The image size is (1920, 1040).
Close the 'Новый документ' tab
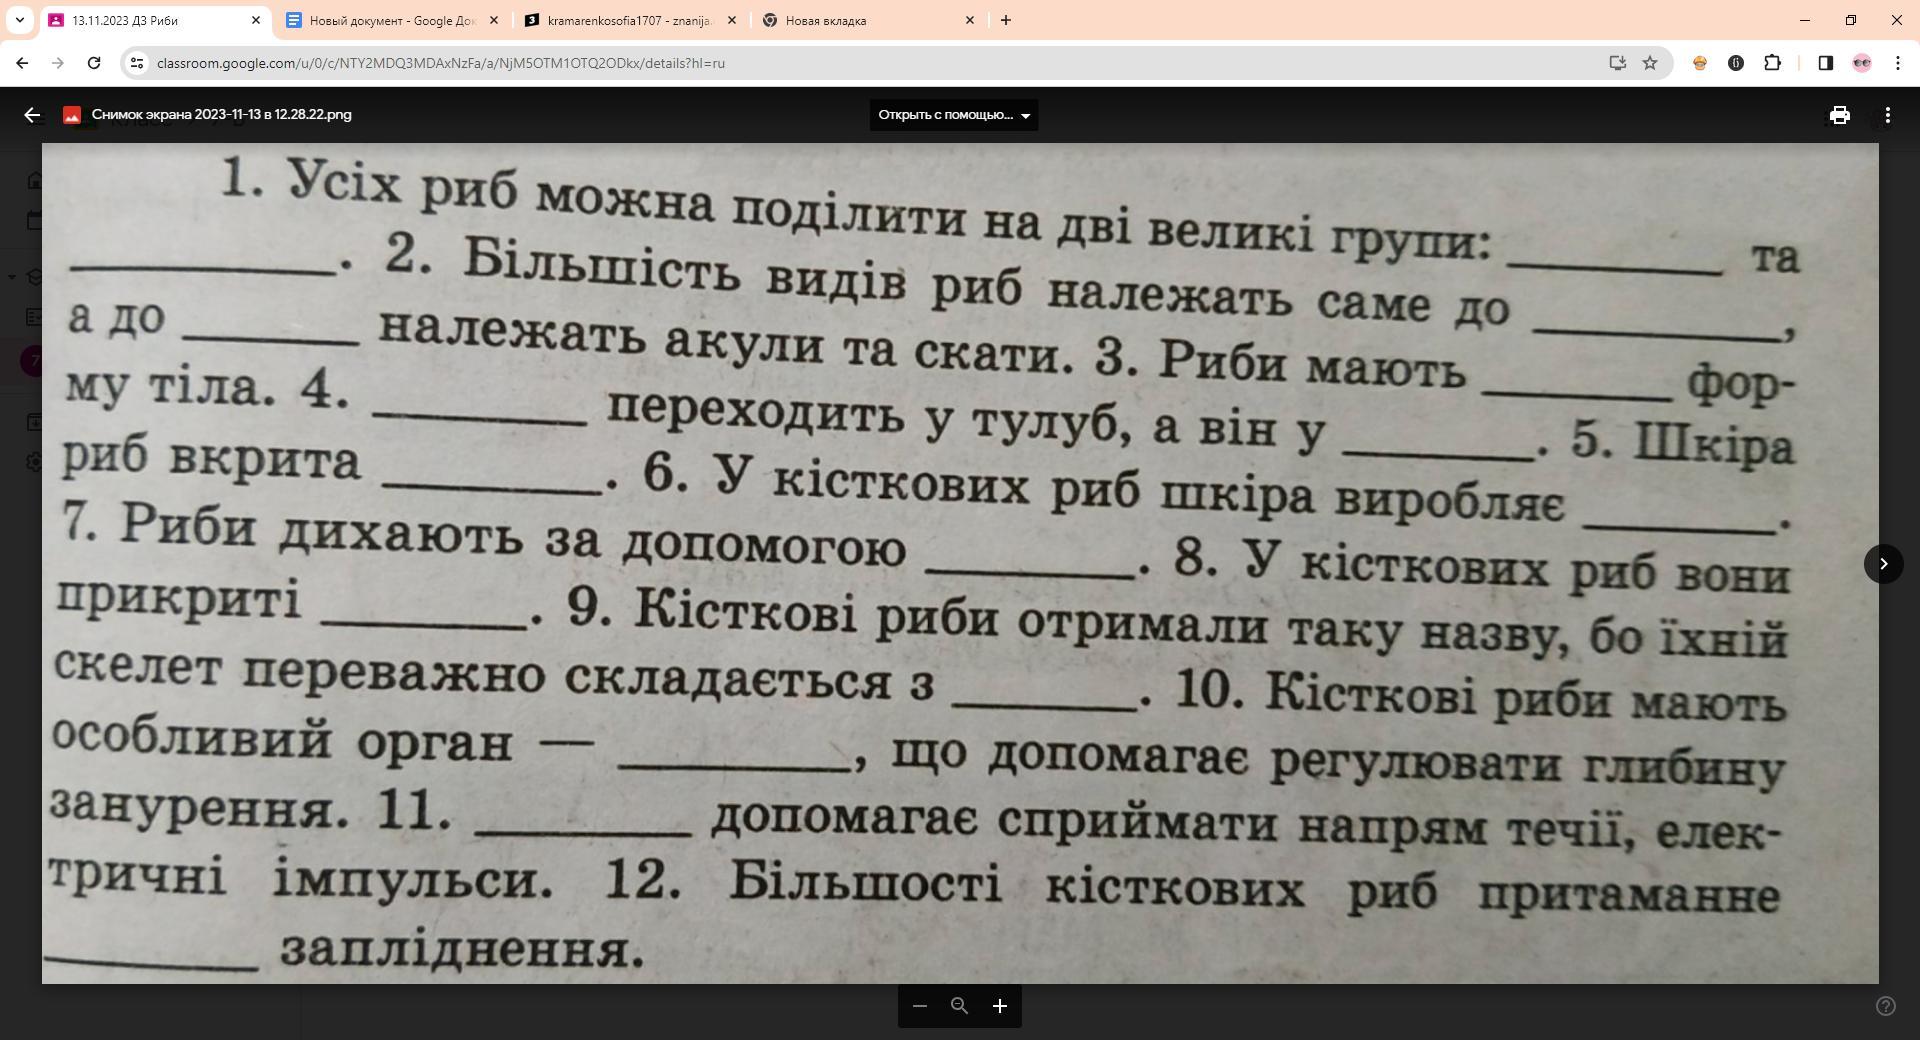[x=493, y=20]
